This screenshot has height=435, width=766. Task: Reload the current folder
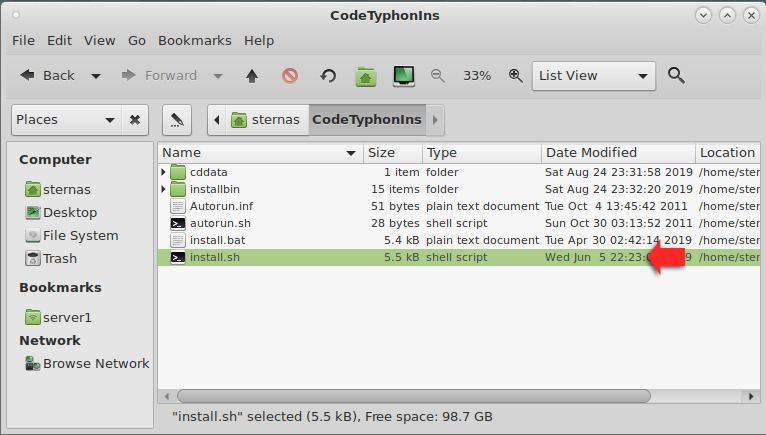(328, 76)
